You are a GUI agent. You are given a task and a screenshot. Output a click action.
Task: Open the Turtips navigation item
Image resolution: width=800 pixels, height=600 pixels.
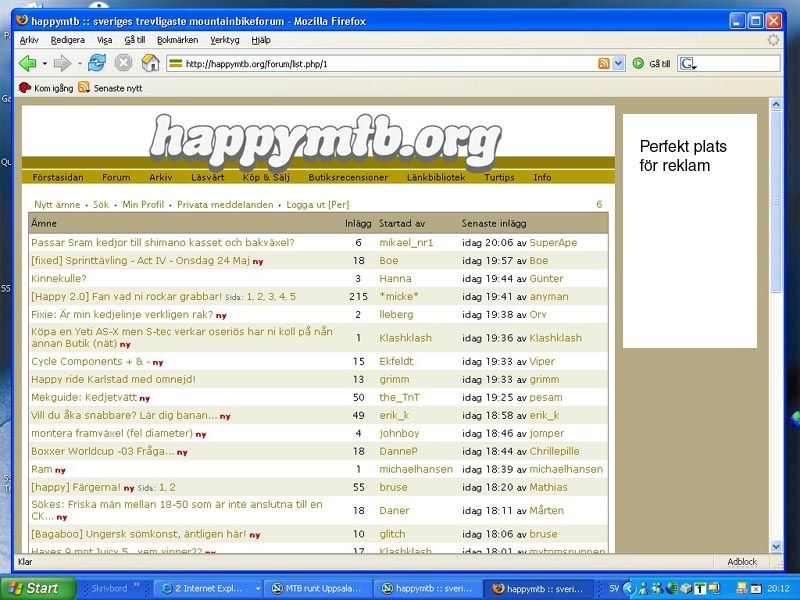point(499,177)
